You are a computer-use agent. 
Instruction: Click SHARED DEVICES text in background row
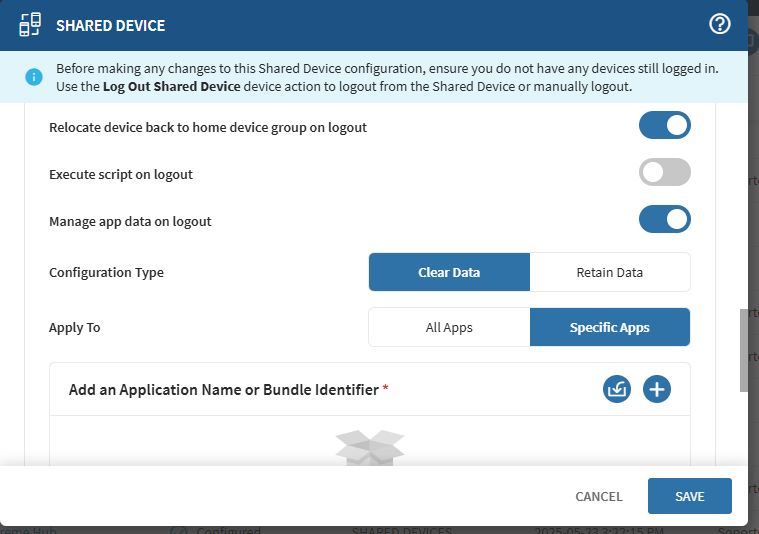tap(401, 530)
